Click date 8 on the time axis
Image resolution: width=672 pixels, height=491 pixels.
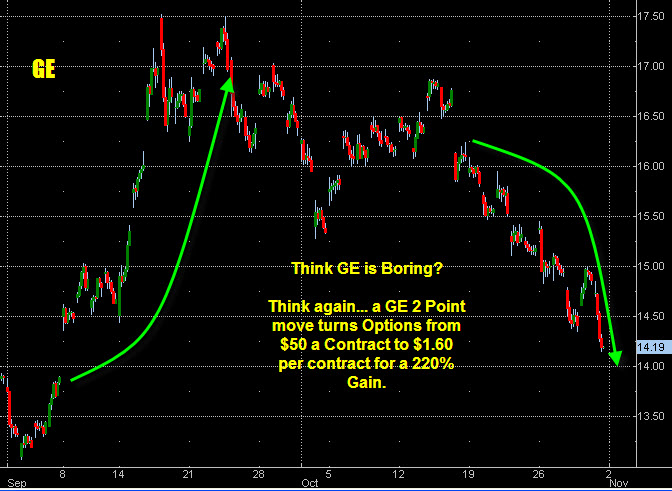[x=63, y=471]
